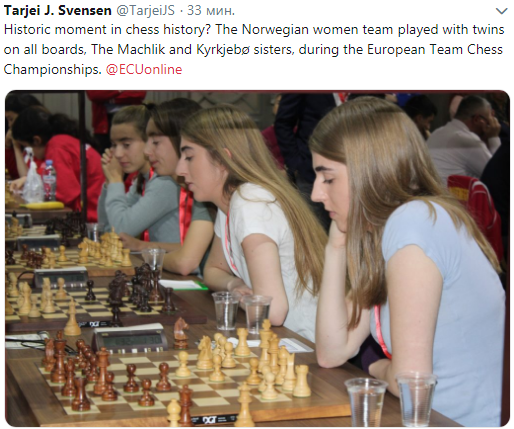The image size is (514, 429).
Task: Click the man in white shirt in background
Action: coord(463,140)
